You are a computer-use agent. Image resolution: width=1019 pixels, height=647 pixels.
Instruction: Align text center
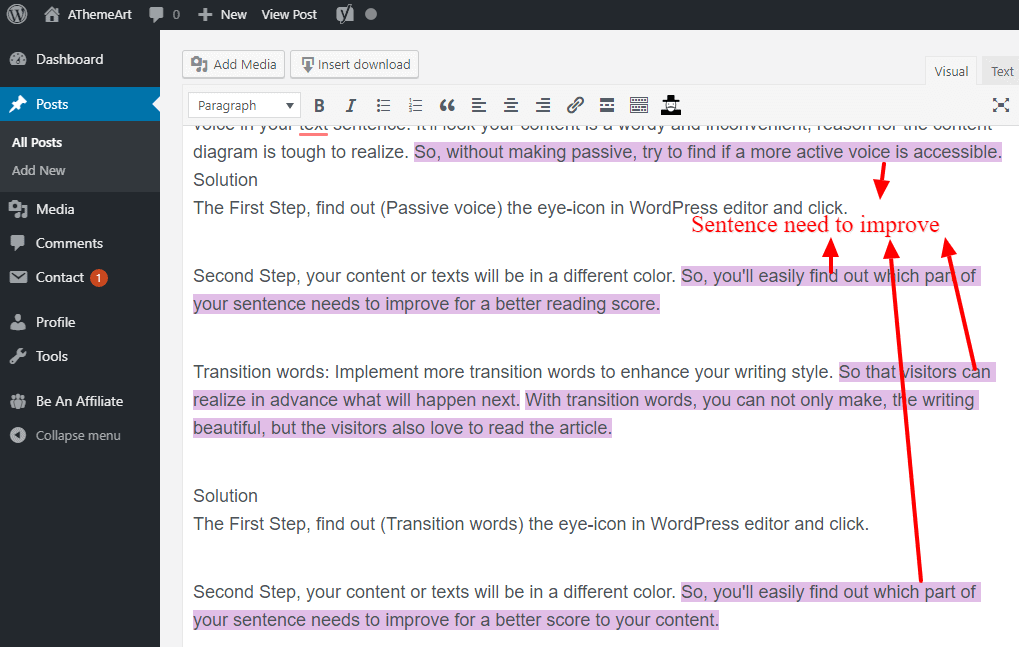tap(511, 105)
